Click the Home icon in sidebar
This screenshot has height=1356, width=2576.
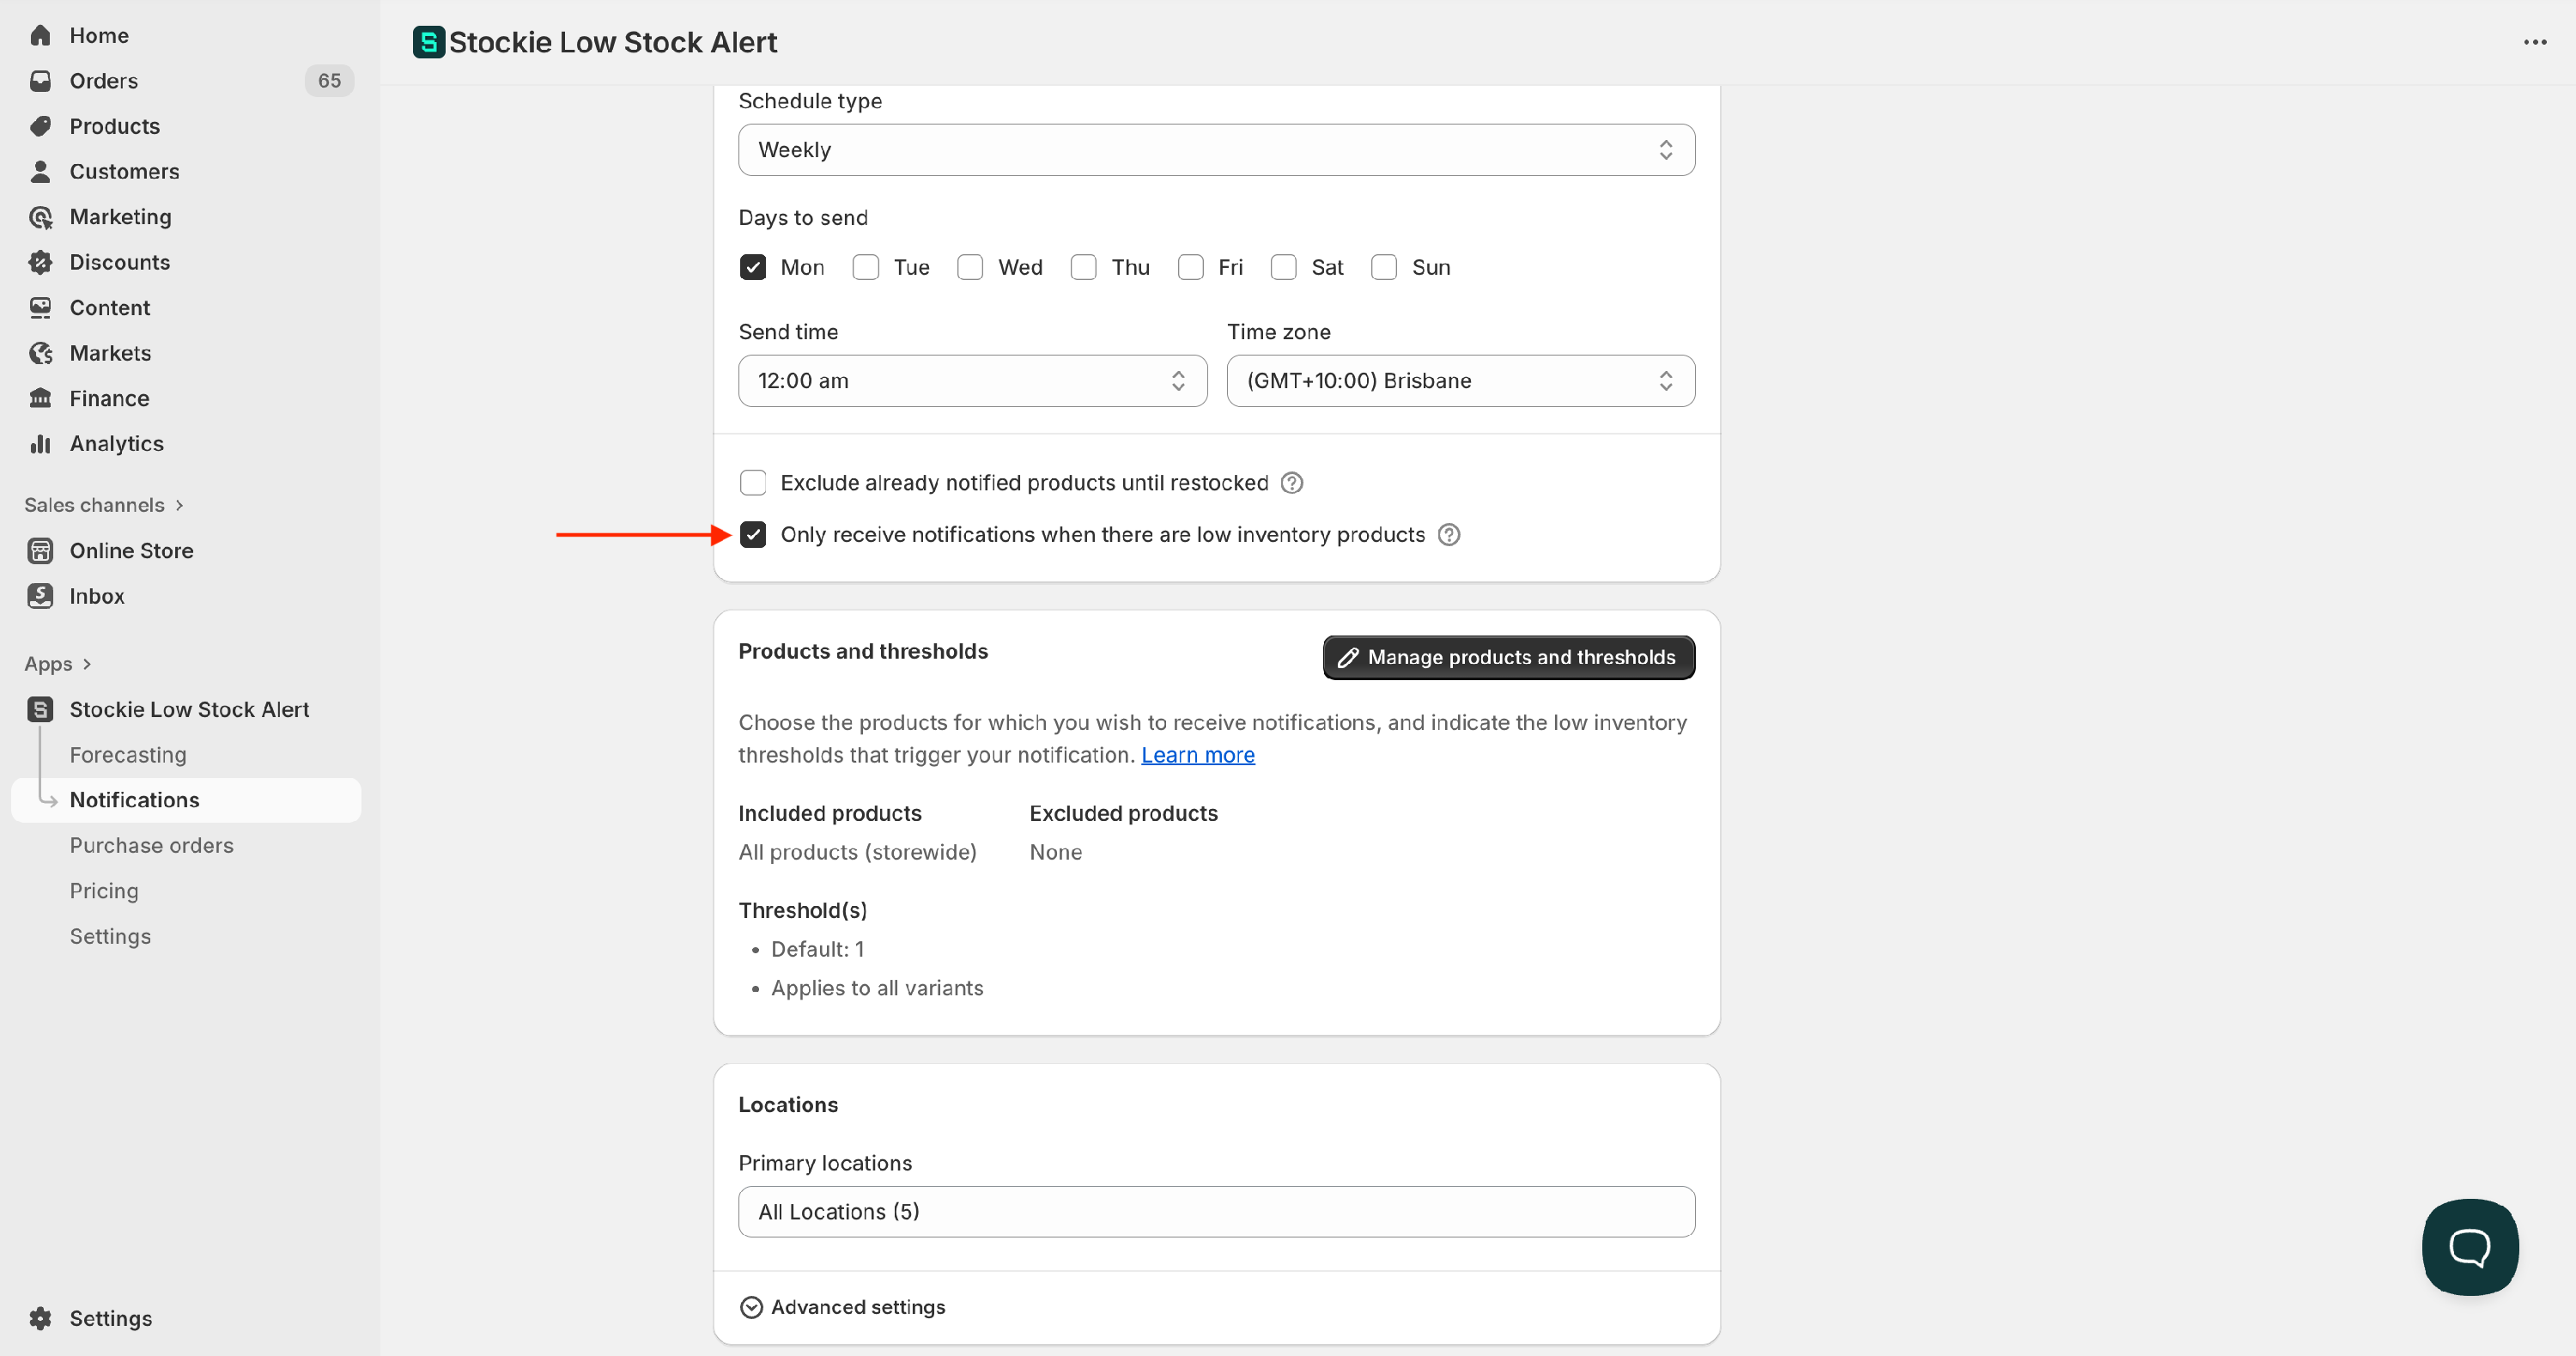point(40,36)
